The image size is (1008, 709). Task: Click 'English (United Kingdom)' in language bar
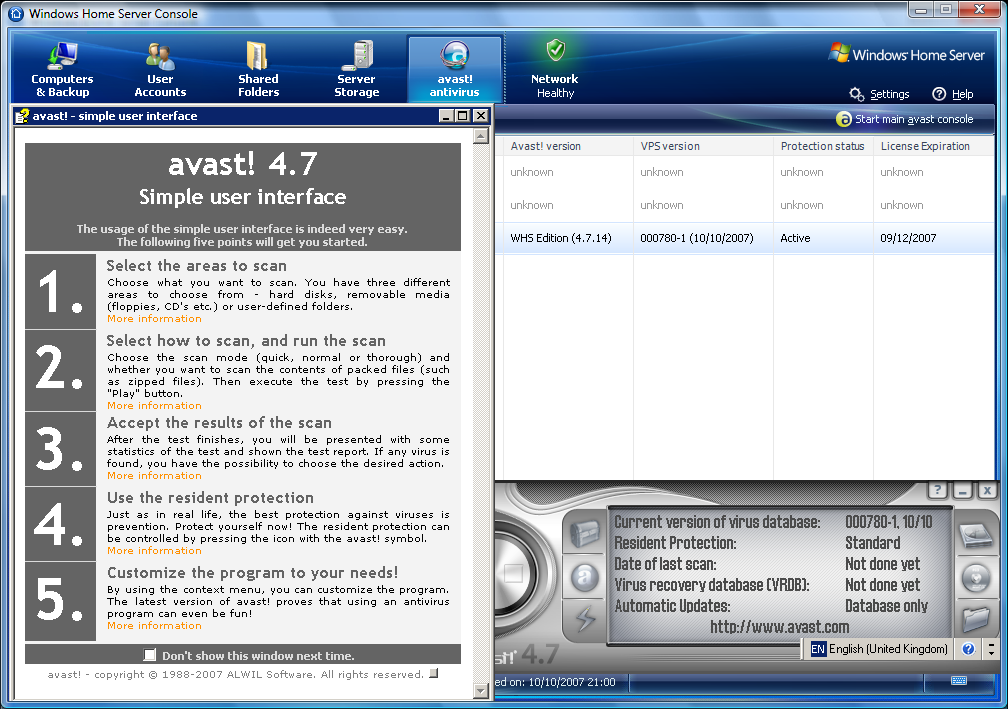pyautogui.click(x=888, y=649)
